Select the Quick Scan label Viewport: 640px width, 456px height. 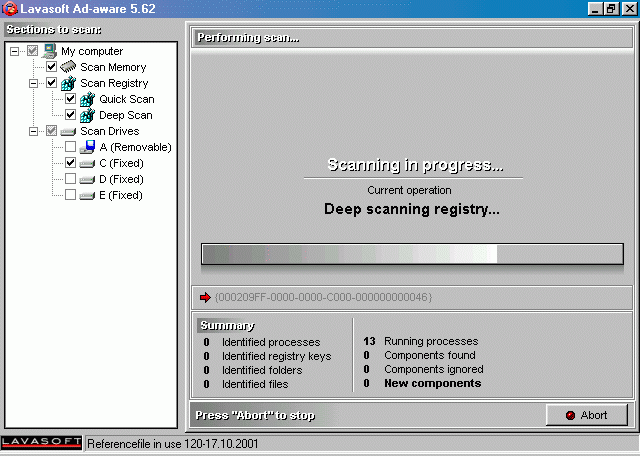tap(127, 99)
